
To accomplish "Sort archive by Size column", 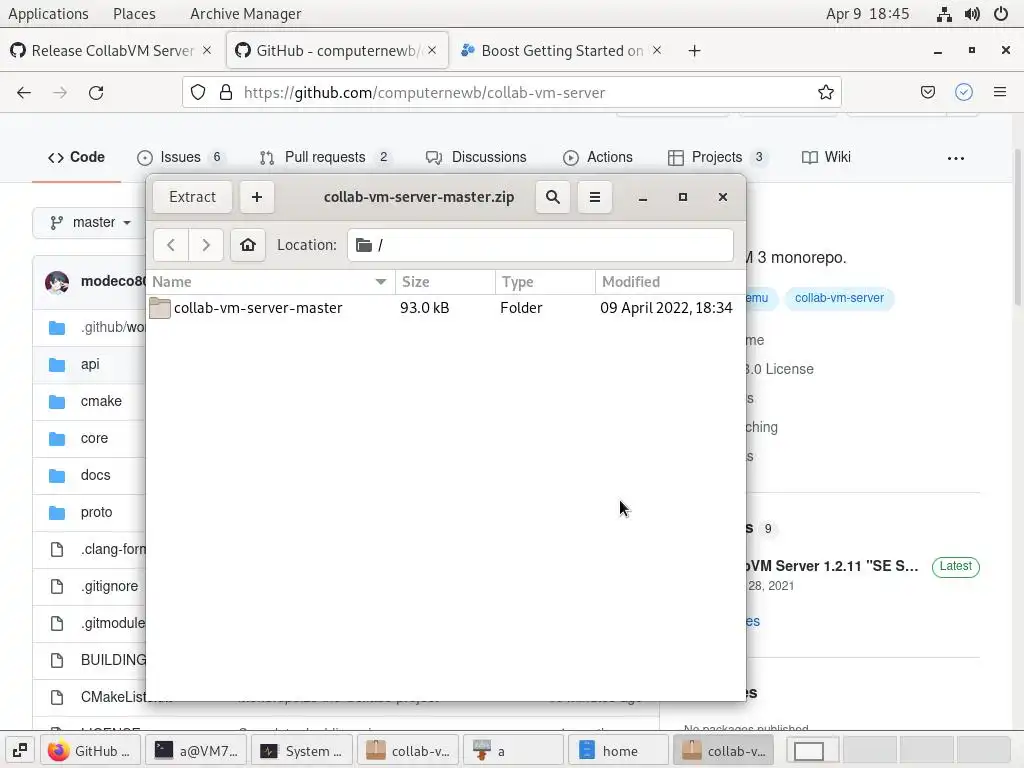I will [445, 282].
